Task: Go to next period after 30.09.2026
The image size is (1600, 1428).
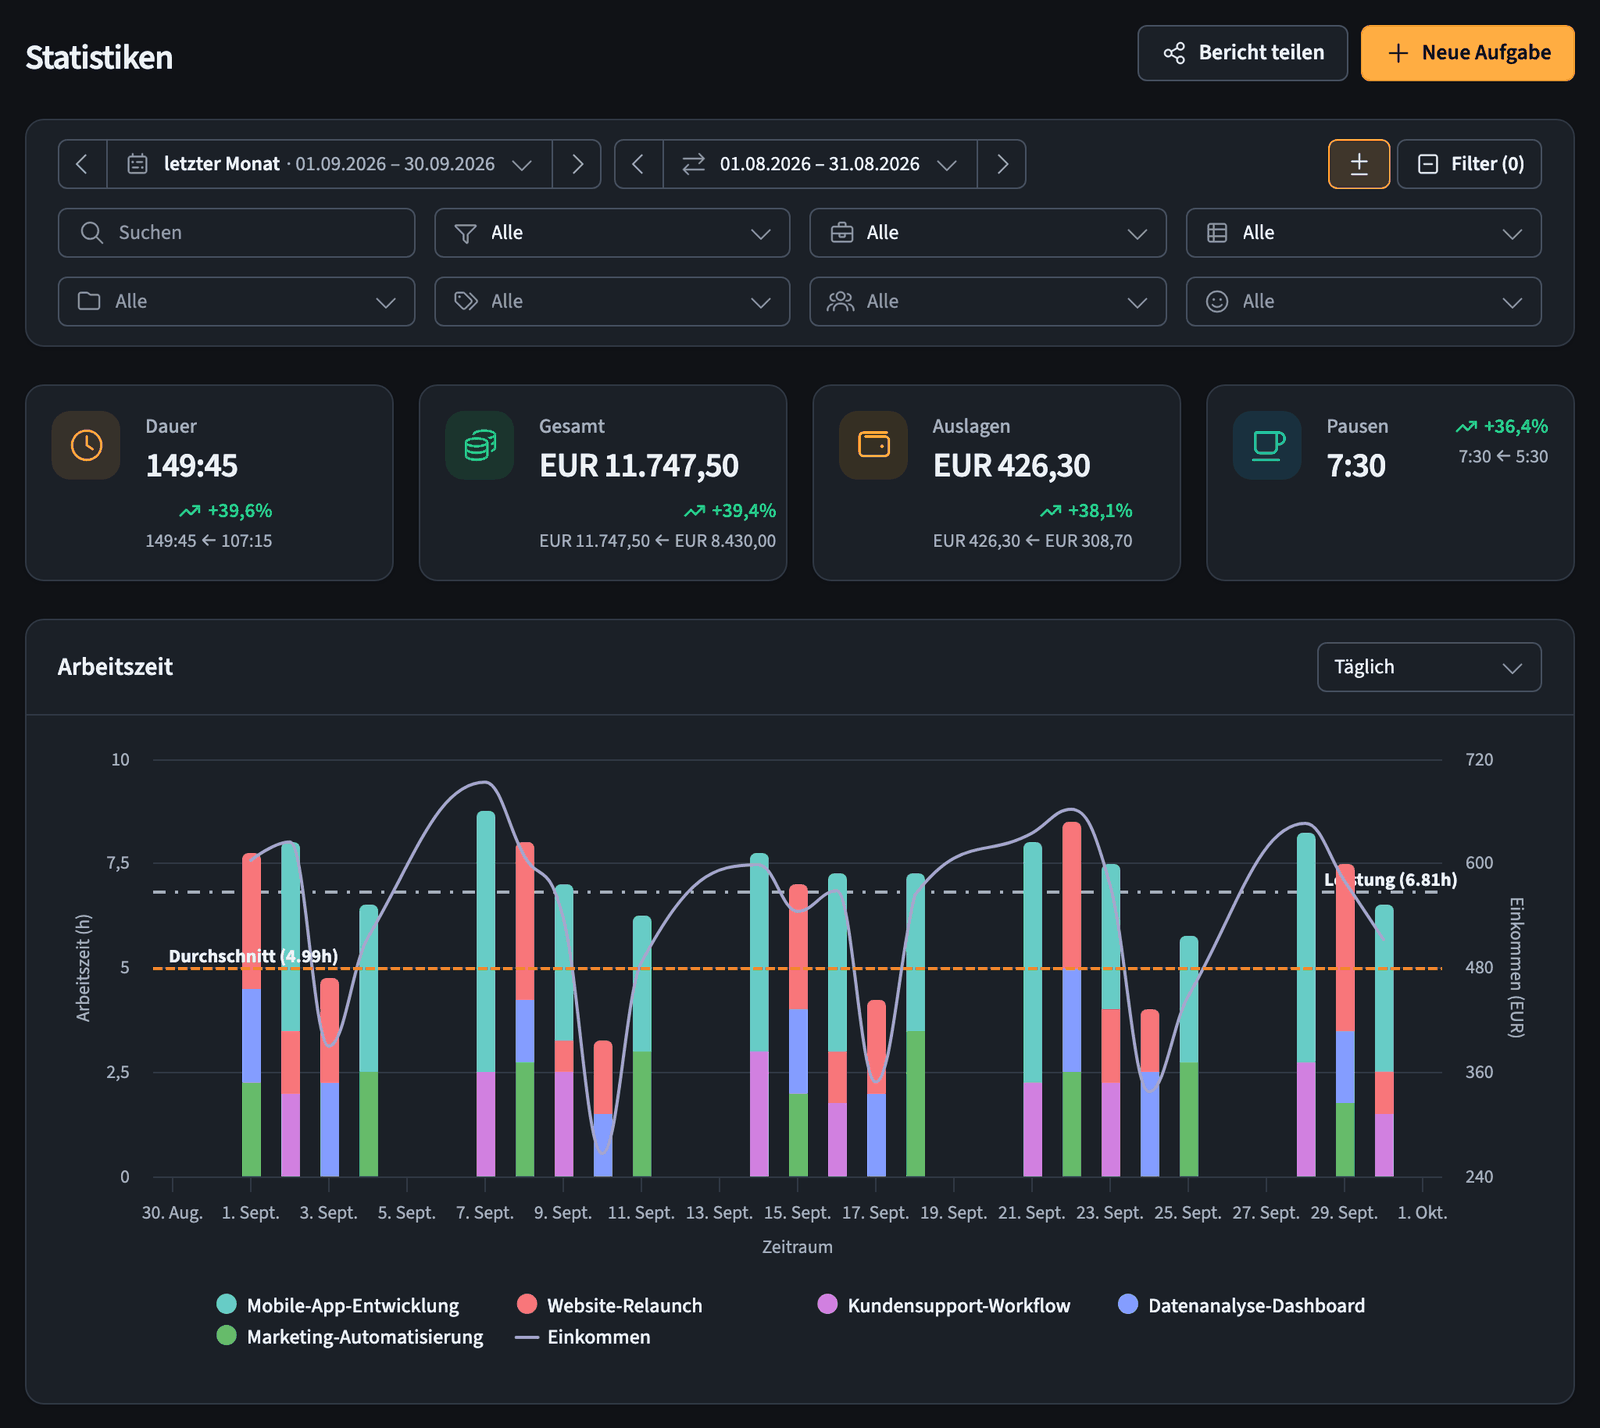Action: 577,164
